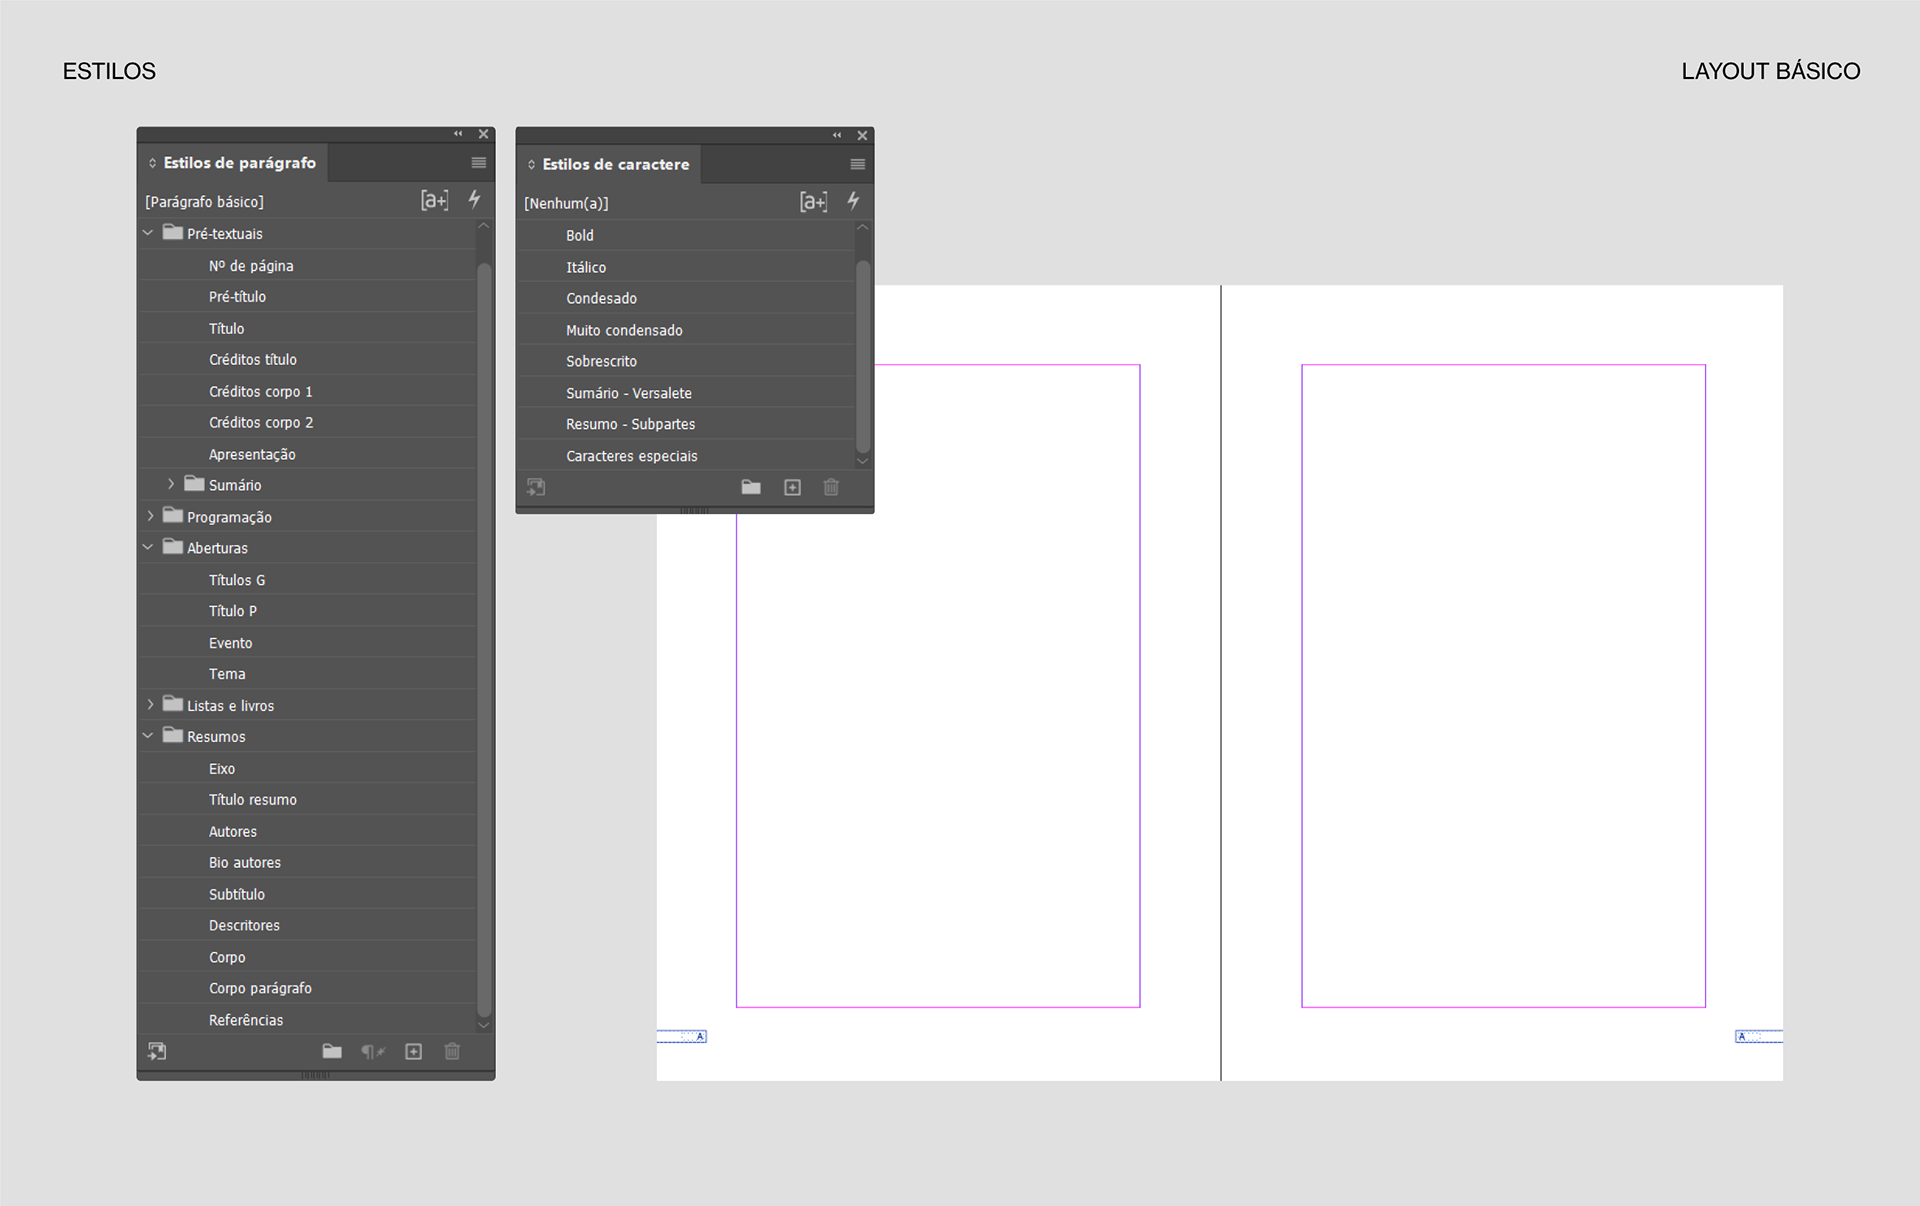Close the Estilos de parágrafo panel
Screen dimensions: 1920x1206
[483, 134]
